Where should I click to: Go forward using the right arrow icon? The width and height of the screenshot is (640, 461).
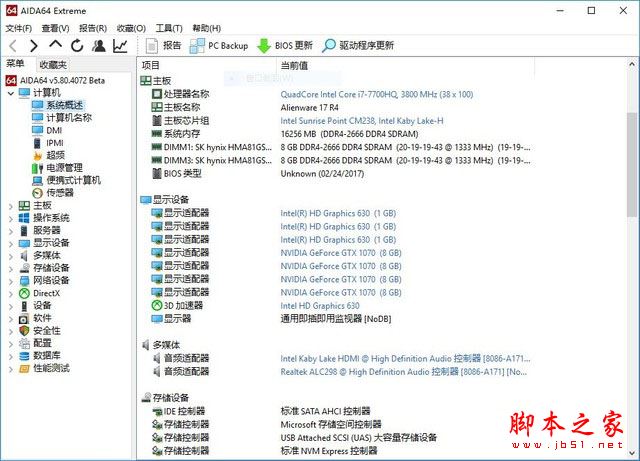[x=34, y=45]
